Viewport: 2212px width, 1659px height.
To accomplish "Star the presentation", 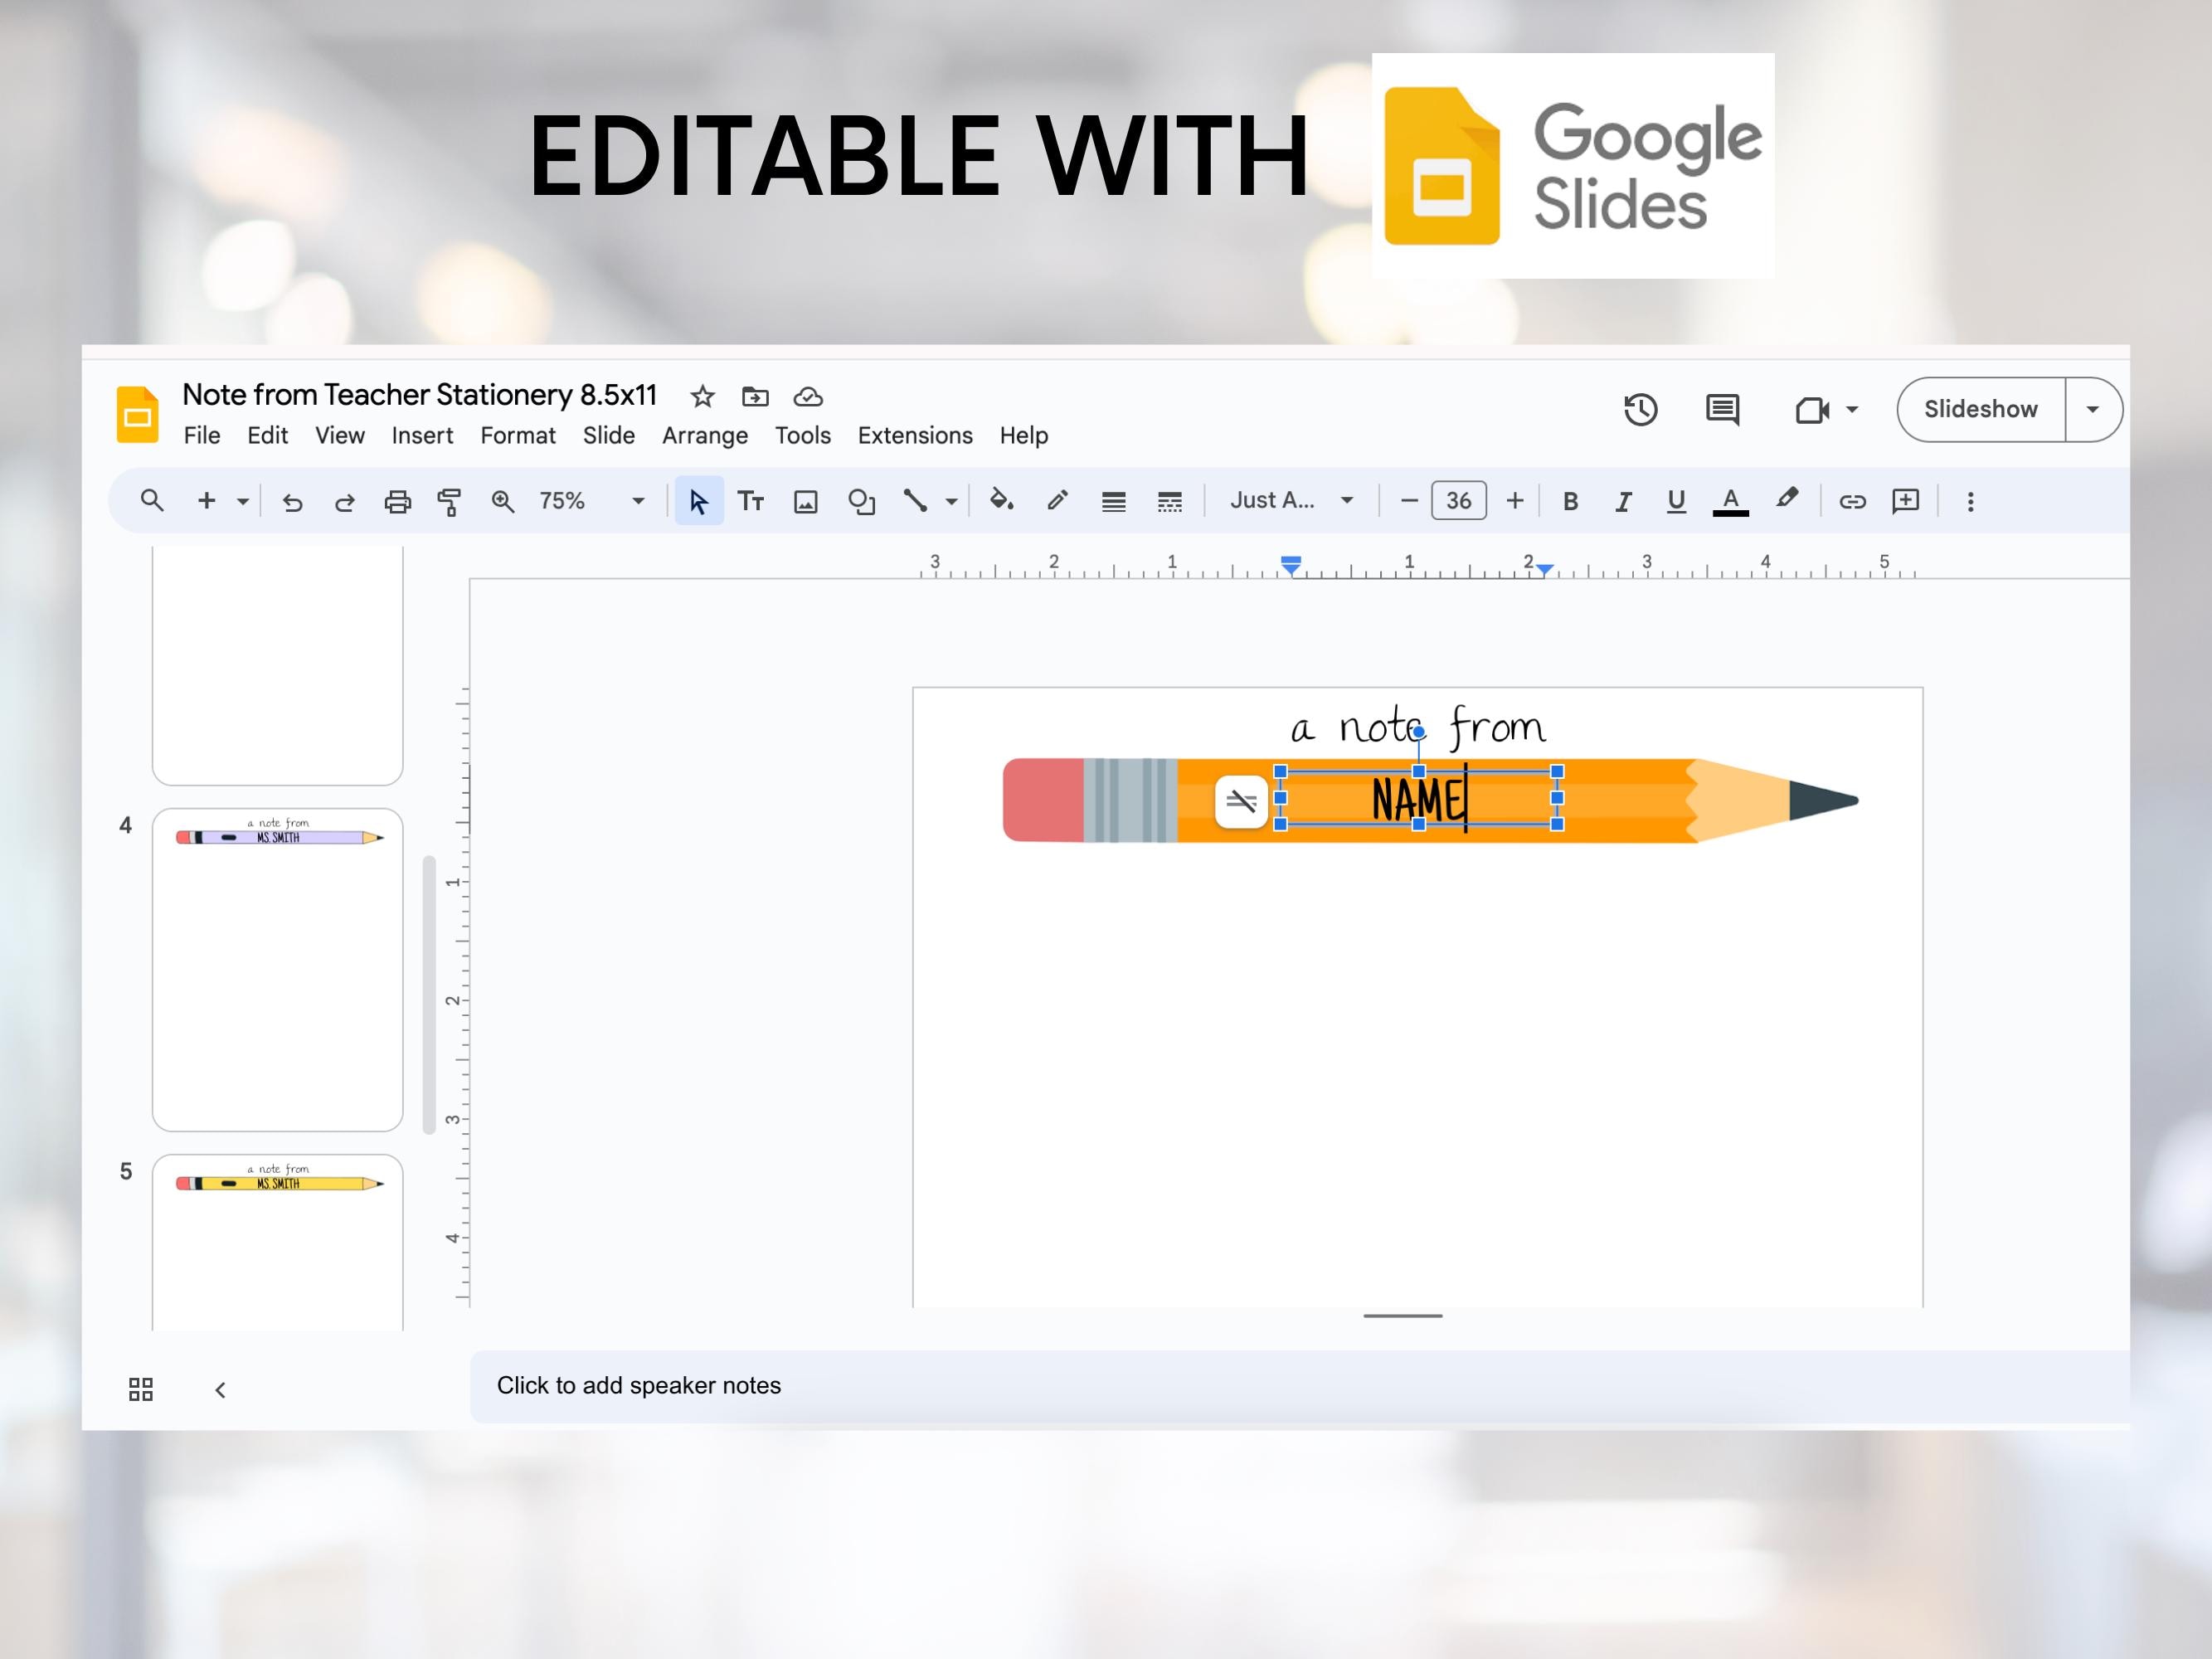I will [x=703, y=397].
